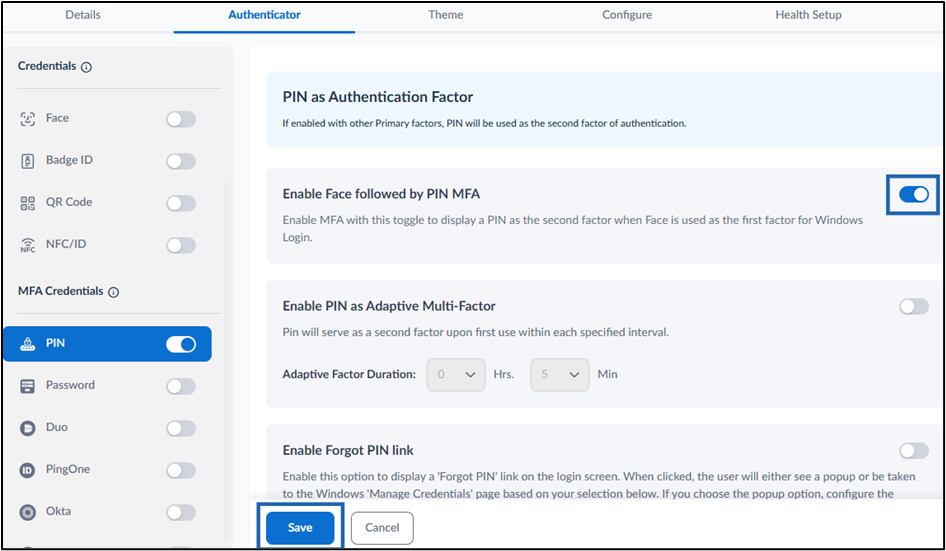Open the Health Setup tab
Image resolution: width=946 pixels, height=551 pixels.
808,15
